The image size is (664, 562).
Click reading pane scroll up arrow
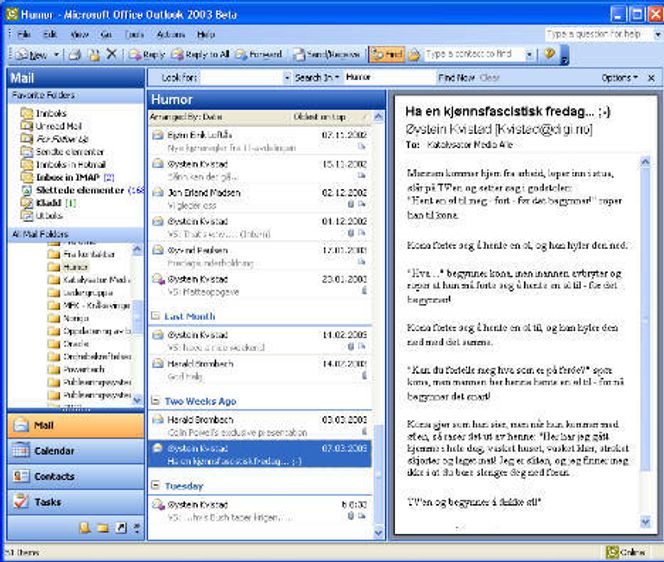click(645, 161)
